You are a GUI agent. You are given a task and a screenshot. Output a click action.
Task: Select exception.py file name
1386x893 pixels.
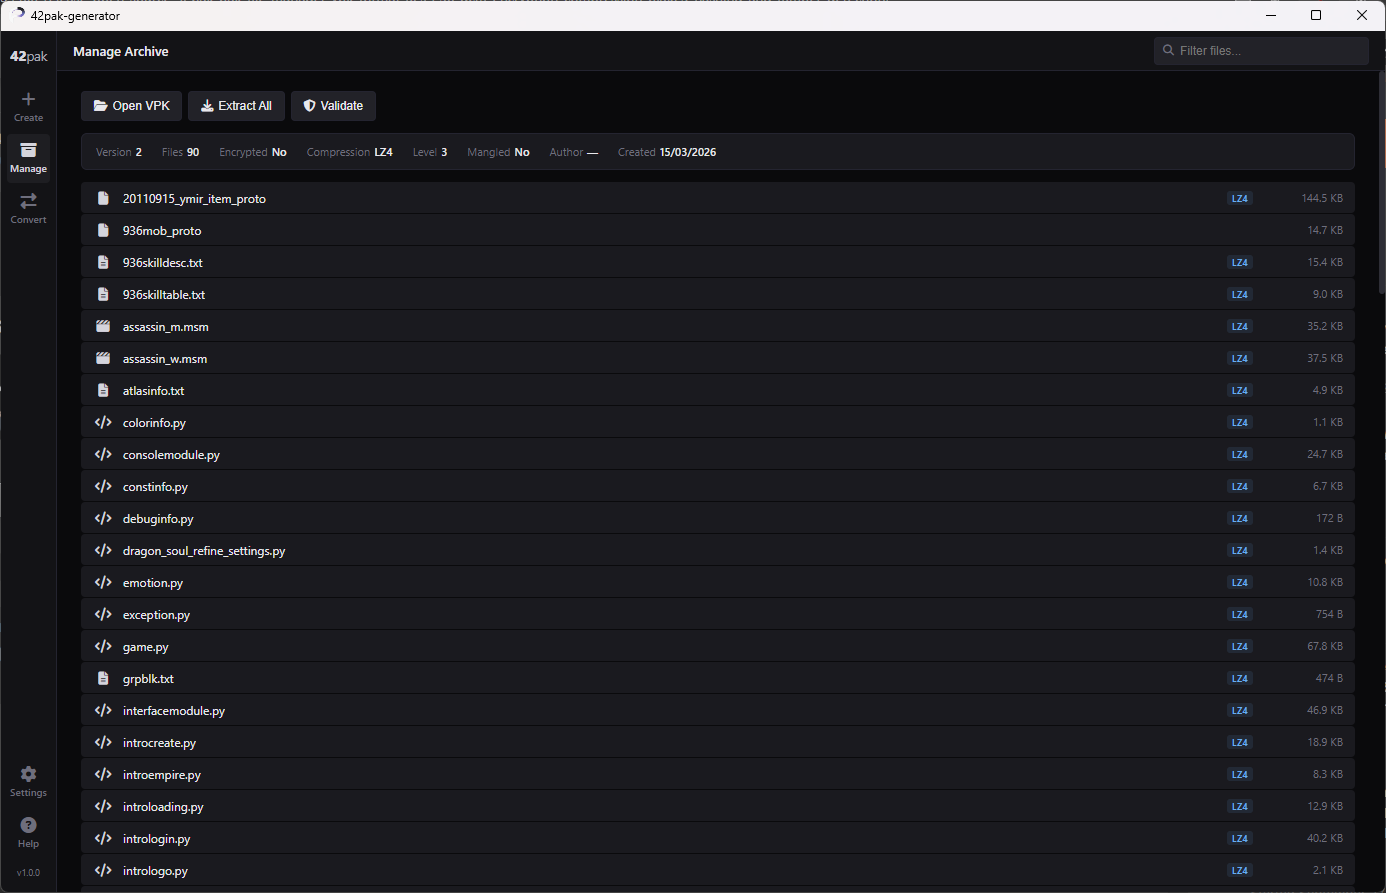[x=156, y=615]
